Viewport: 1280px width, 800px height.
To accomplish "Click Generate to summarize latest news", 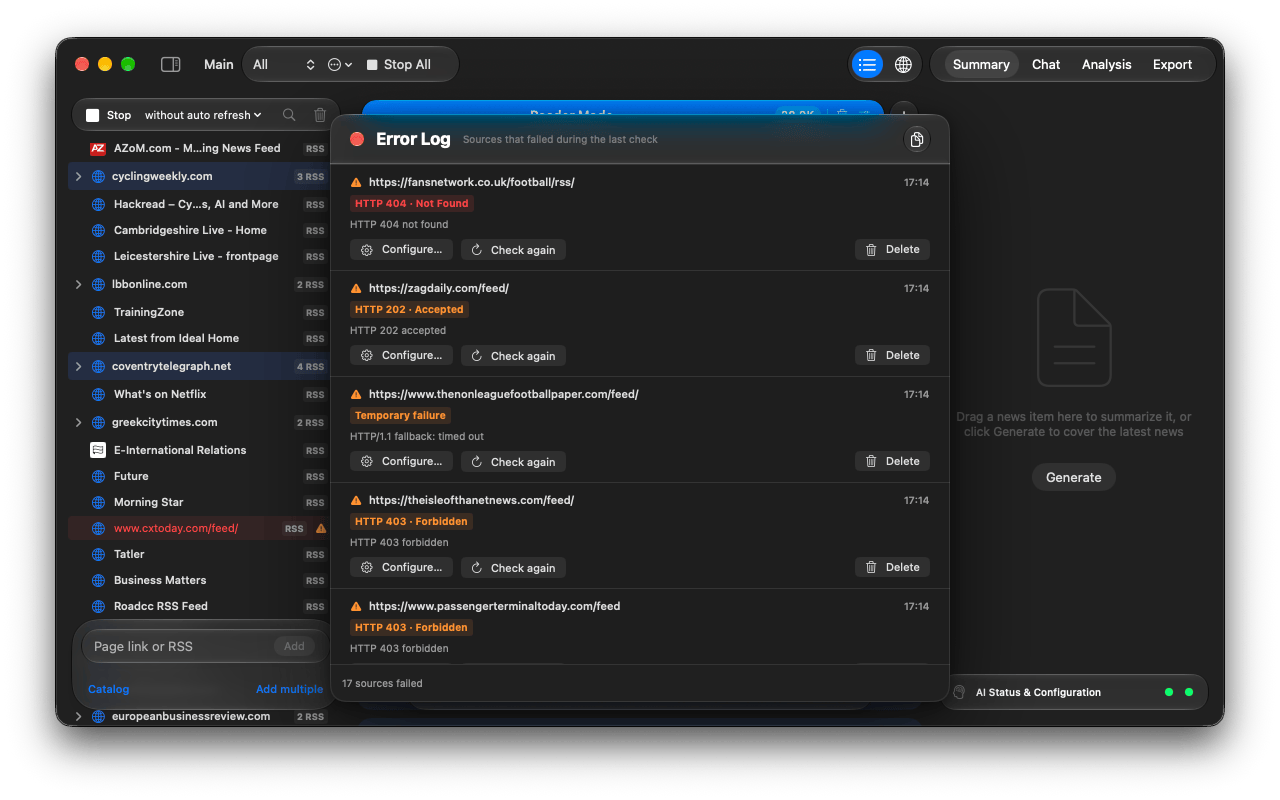I will [x=1074, y=477].
